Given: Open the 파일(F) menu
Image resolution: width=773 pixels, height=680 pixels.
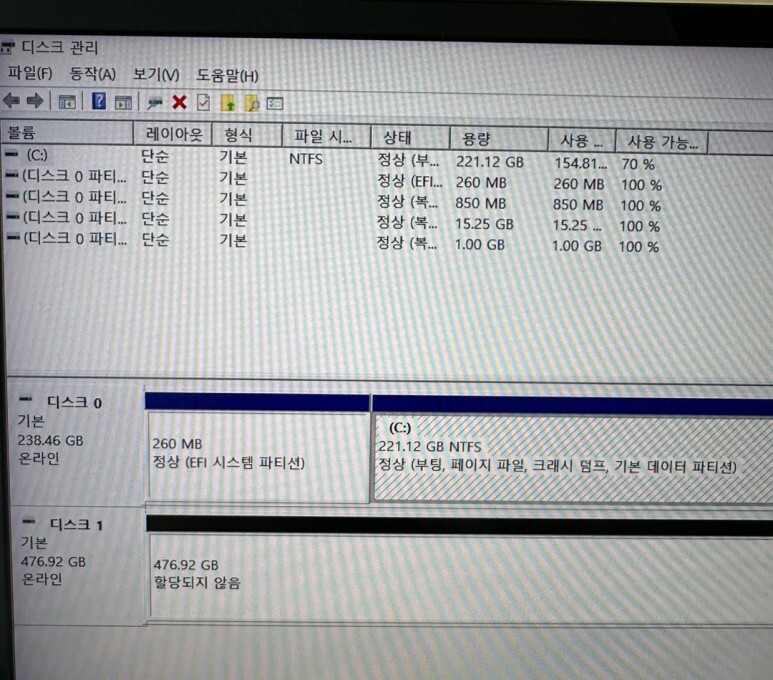Looking at the screenshot, I should tap(30, 73).
